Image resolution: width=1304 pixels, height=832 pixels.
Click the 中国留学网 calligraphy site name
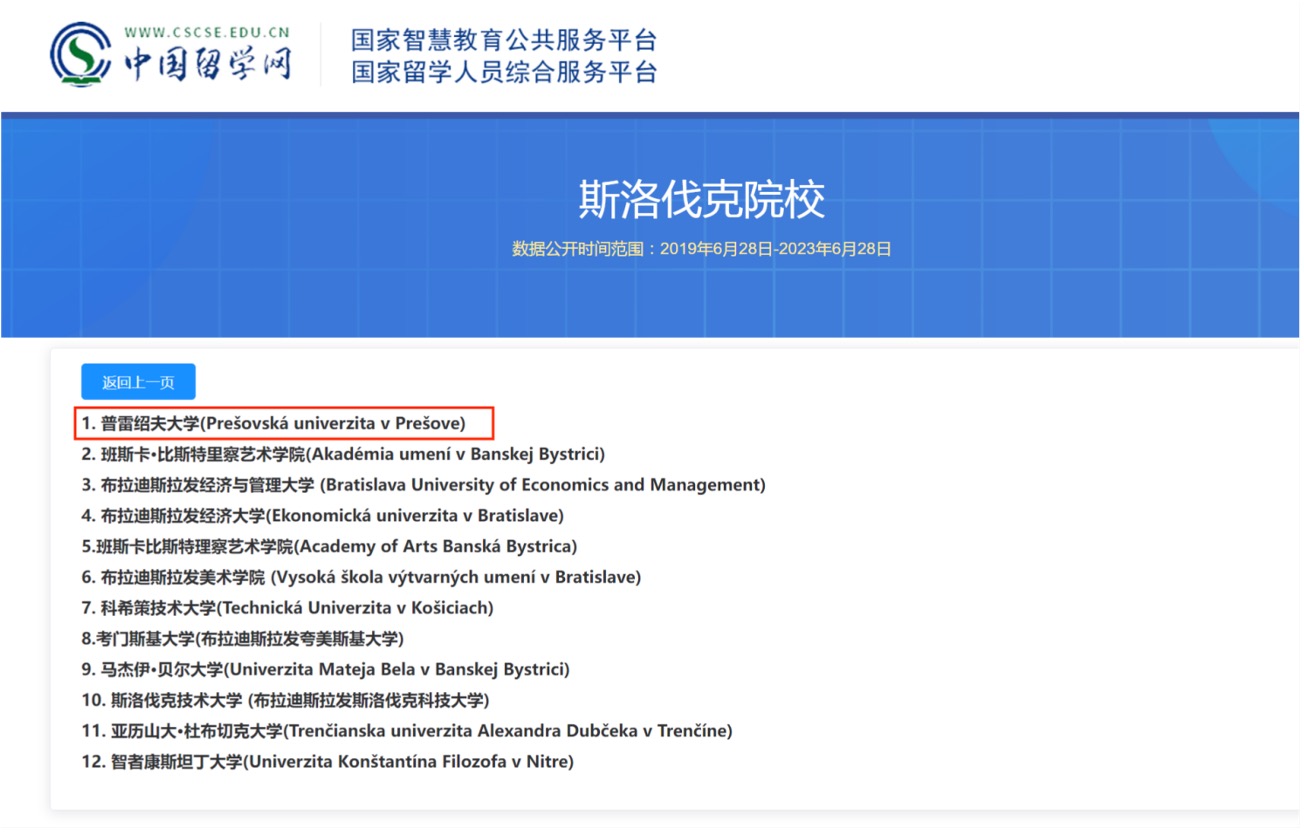[207, 64]
